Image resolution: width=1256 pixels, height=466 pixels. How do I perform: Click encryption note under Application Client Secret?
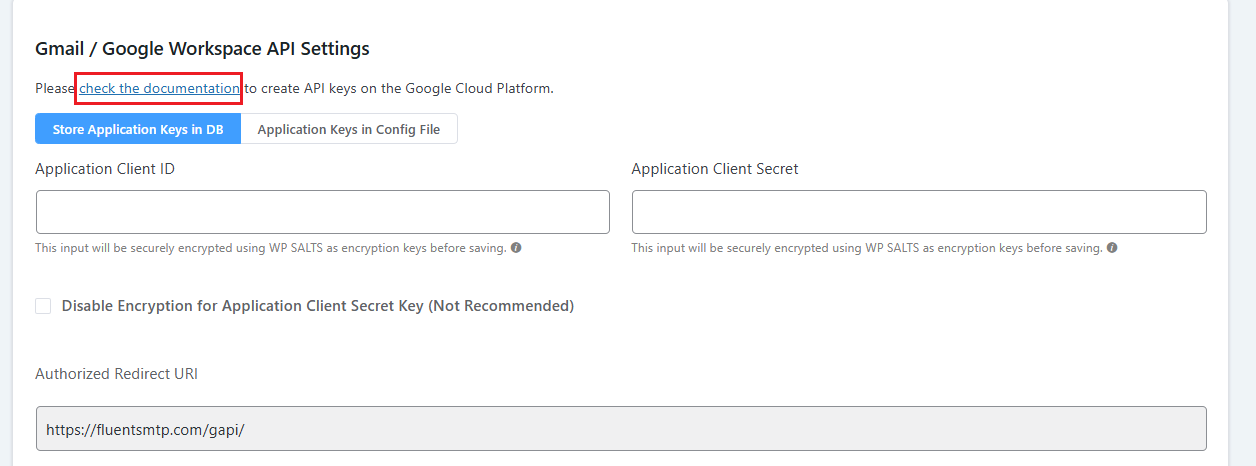[x=867, y=248]
